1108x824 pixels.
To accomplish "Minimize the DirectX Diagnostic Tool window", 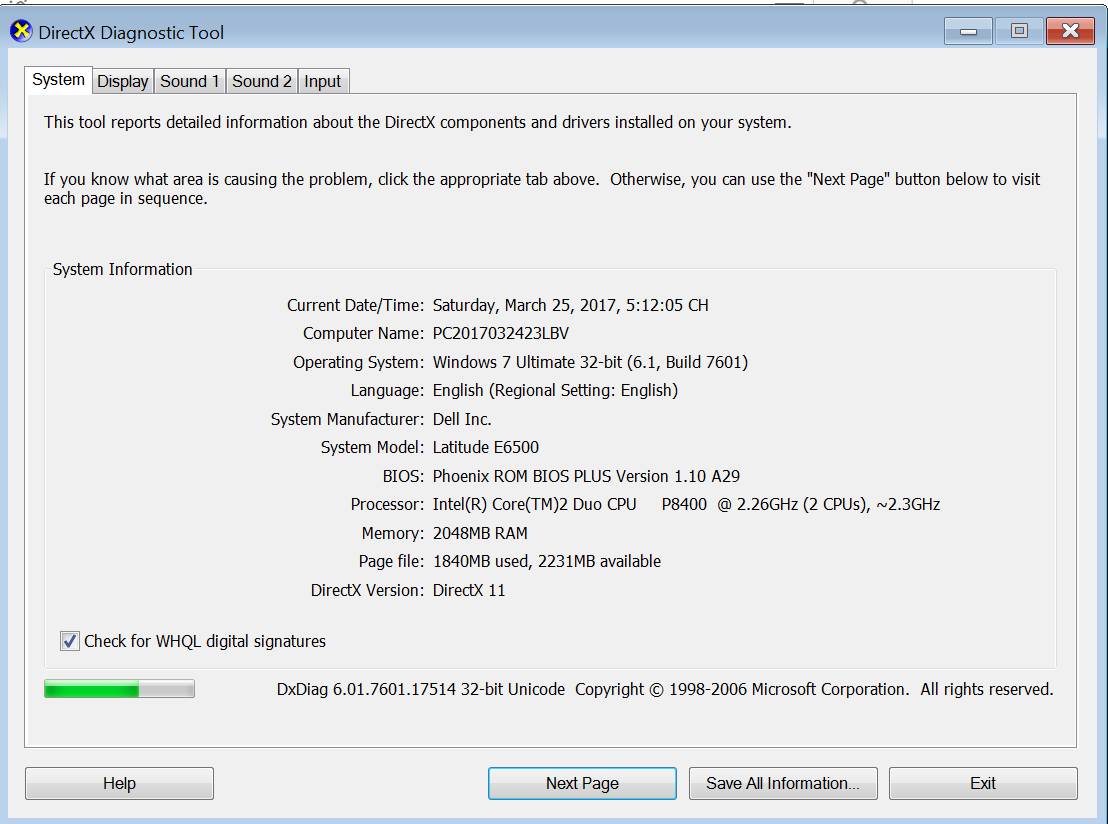I will 968,32.
